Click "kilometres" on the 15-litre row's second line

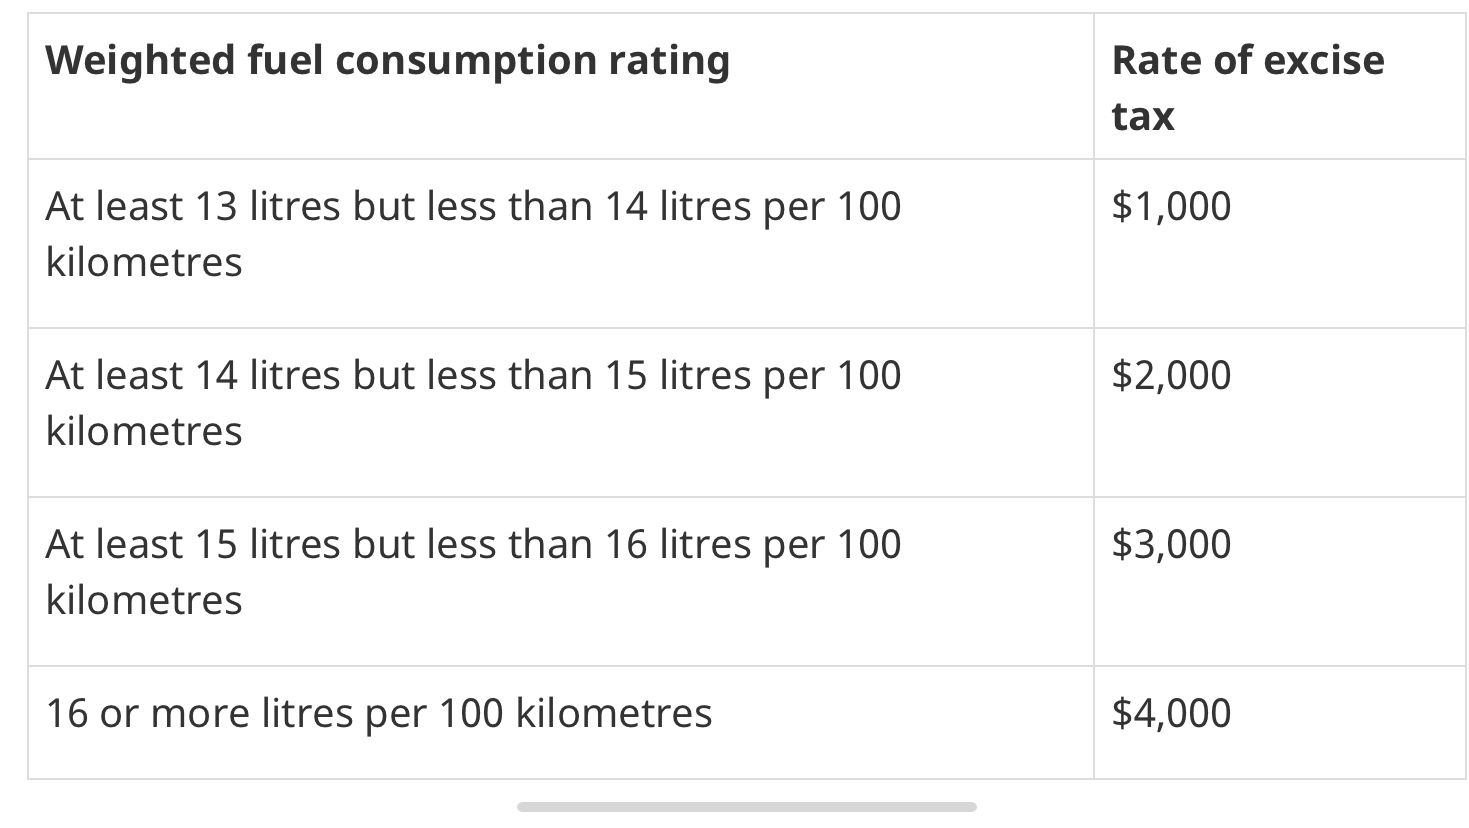(x=144, y=601)
